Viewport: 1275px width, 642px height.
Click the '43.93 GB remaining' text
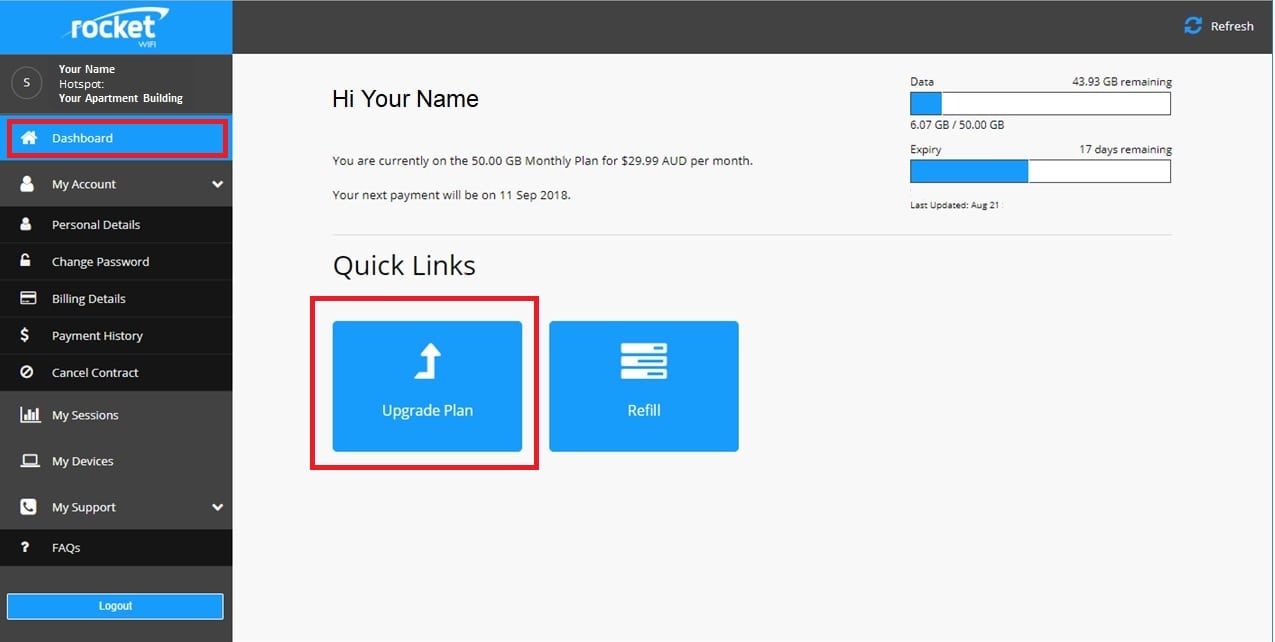click(1122, 82)
